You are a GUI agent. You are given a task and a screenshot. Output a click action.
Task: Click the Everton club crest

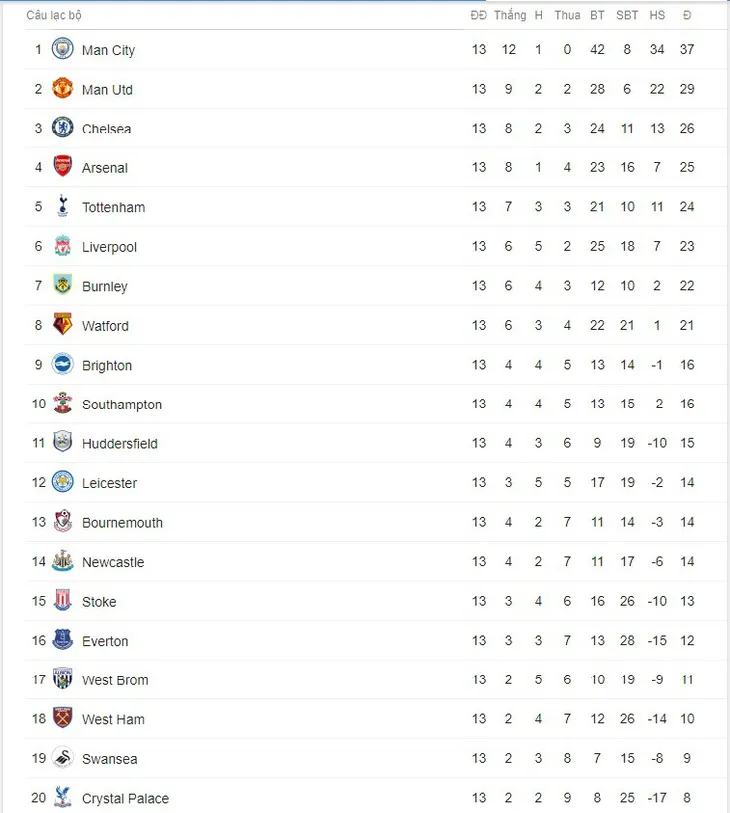click(63, 640)
